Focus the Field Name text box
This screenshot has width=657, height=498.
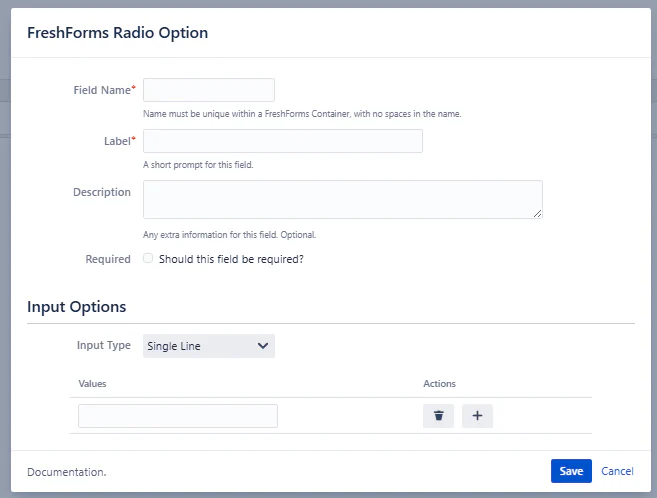(209, 90)
